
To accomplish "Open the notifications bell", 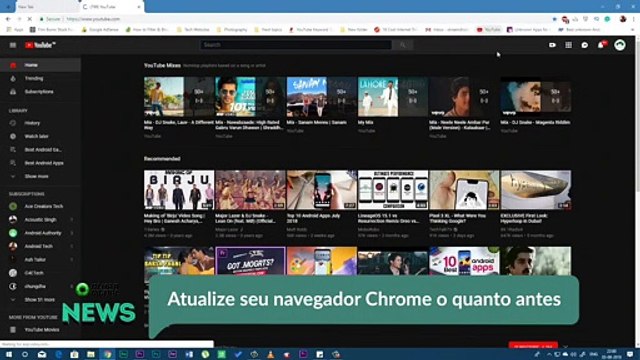I will [x=602, y=45].
